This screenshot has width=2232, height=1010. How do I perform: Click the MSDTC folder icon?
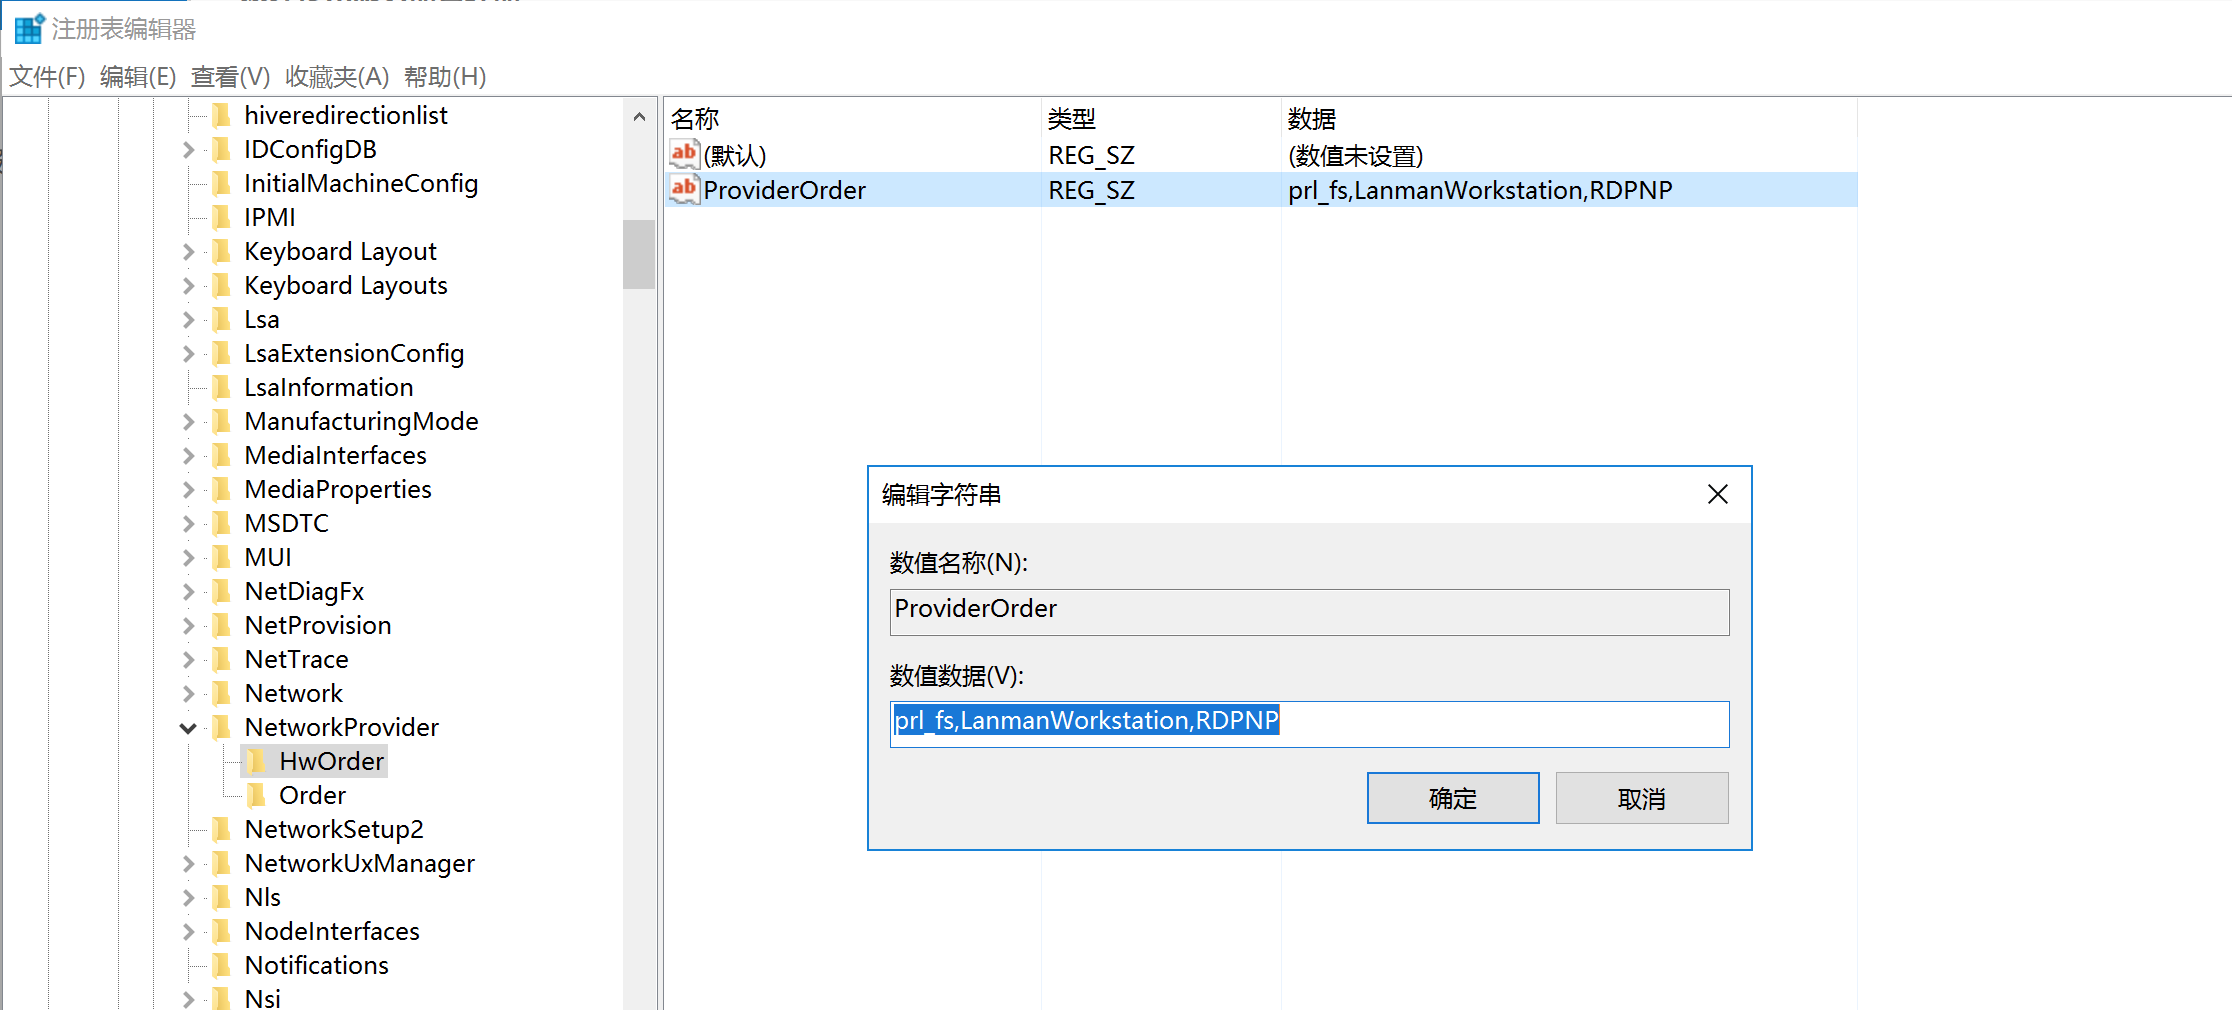(222, 524)
